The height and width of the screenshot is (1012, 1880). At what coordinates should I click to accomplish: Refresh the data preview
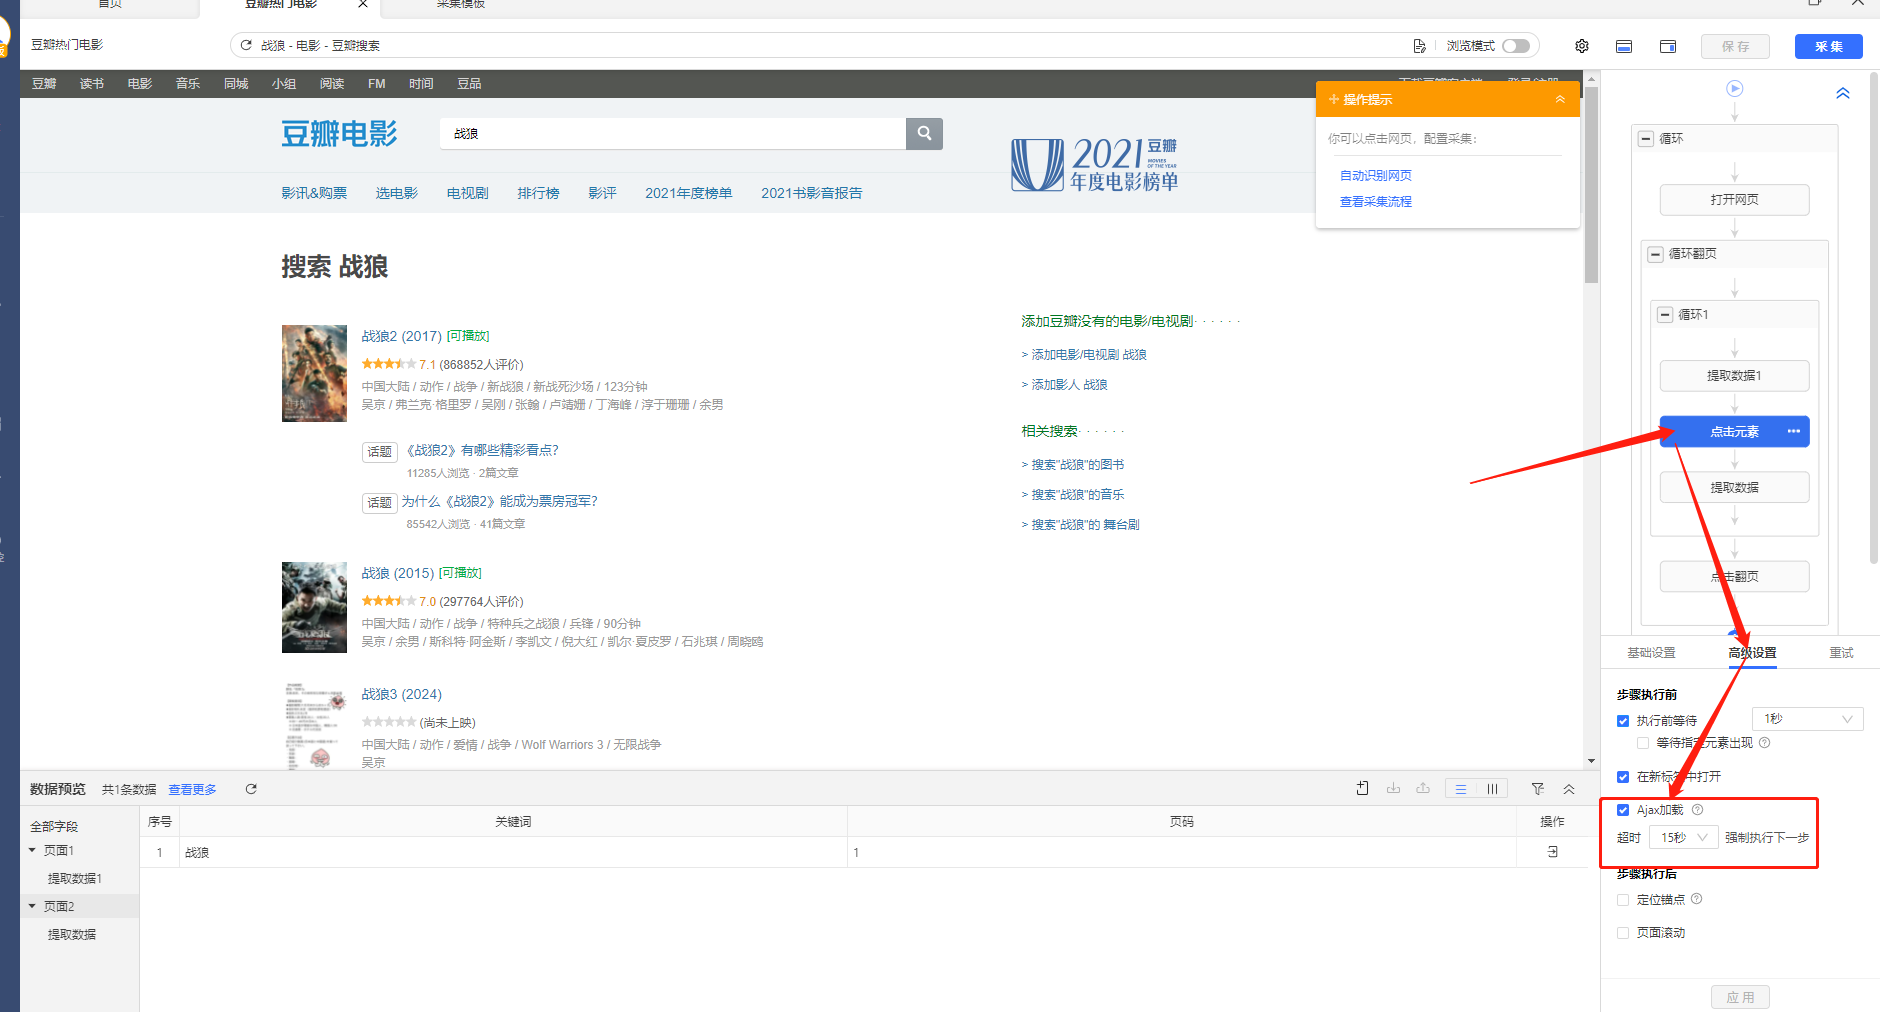(251, 789)
